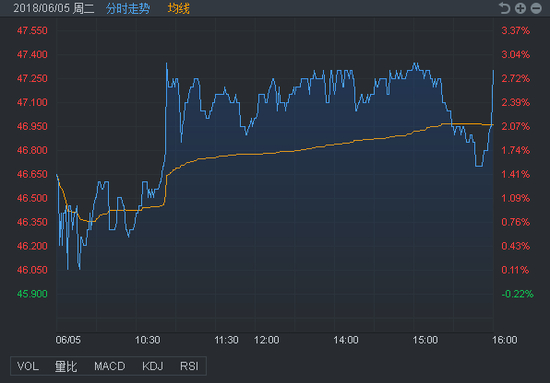Open the KDJ indicator tab
Image resolution: width=550 pixels, height=383 pixels.
153,366
